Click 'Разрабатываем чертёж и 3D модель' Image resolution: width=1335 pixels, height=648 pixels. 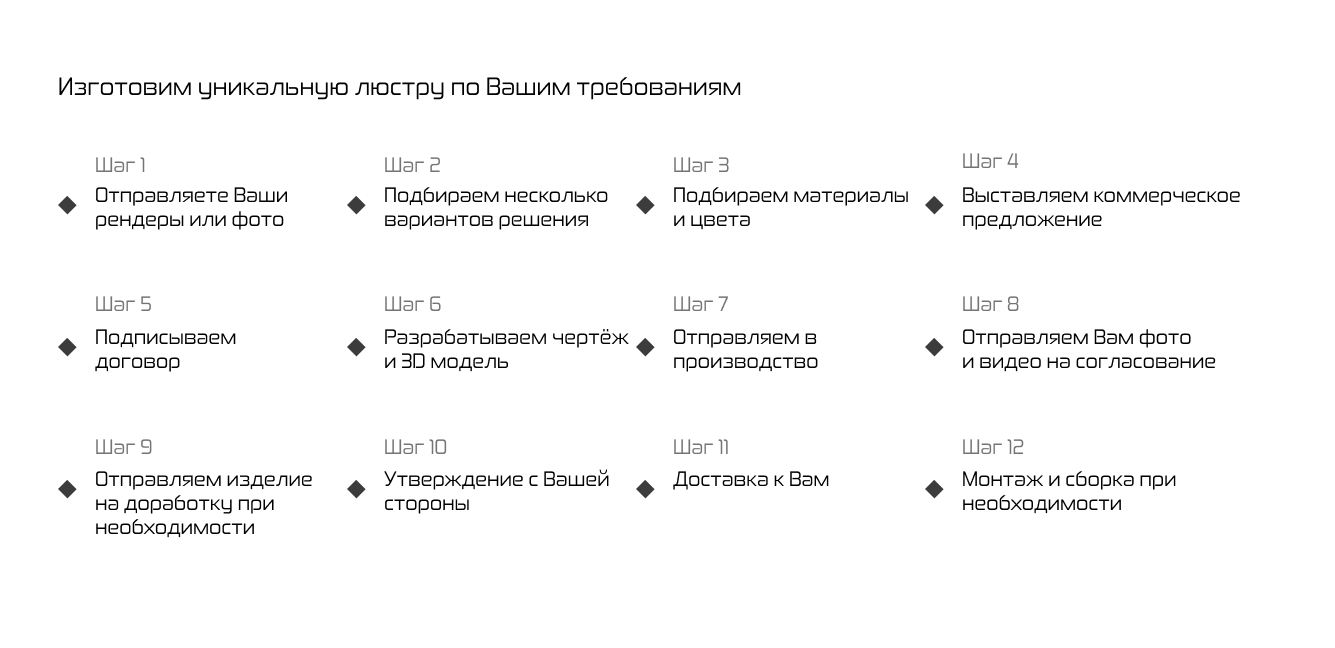click(x=507, y=349)
